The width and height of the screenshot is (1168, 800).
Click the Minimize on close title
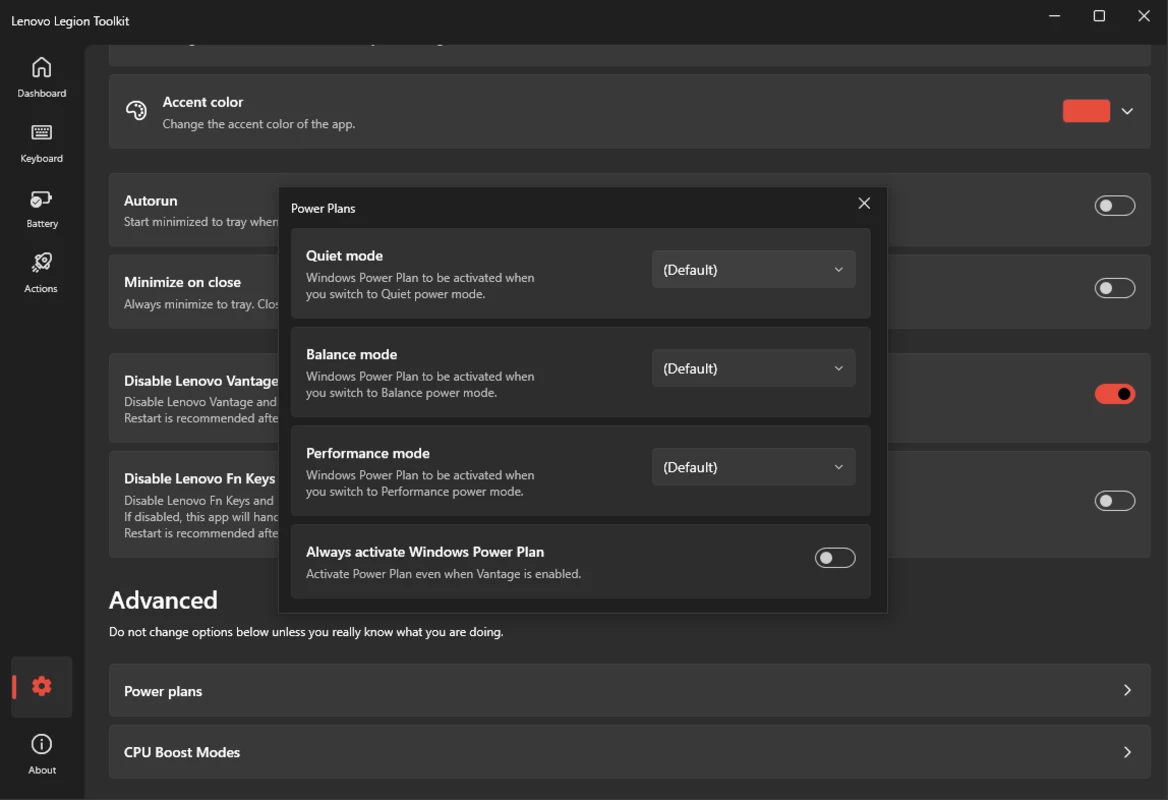pos(182,282)
